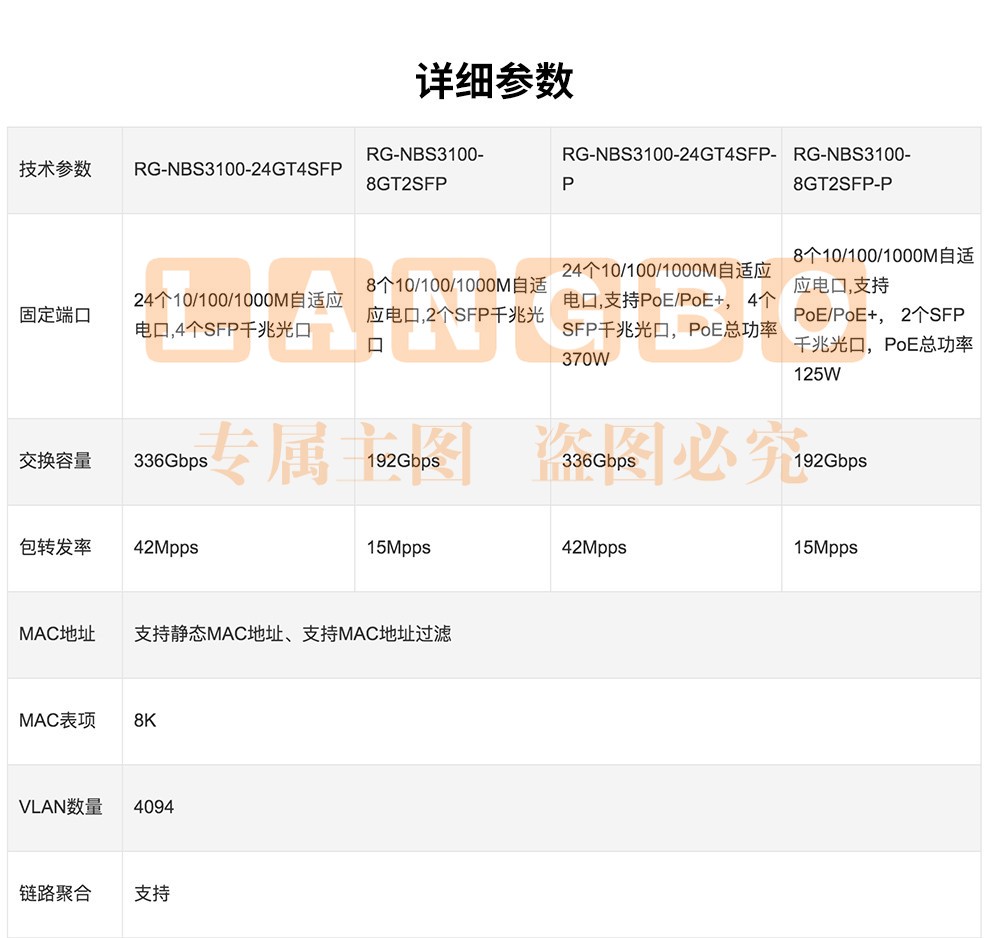Select the 技术参数 header cell
Viewport: 990px width, 938px height.
click(x=55, y=169)
